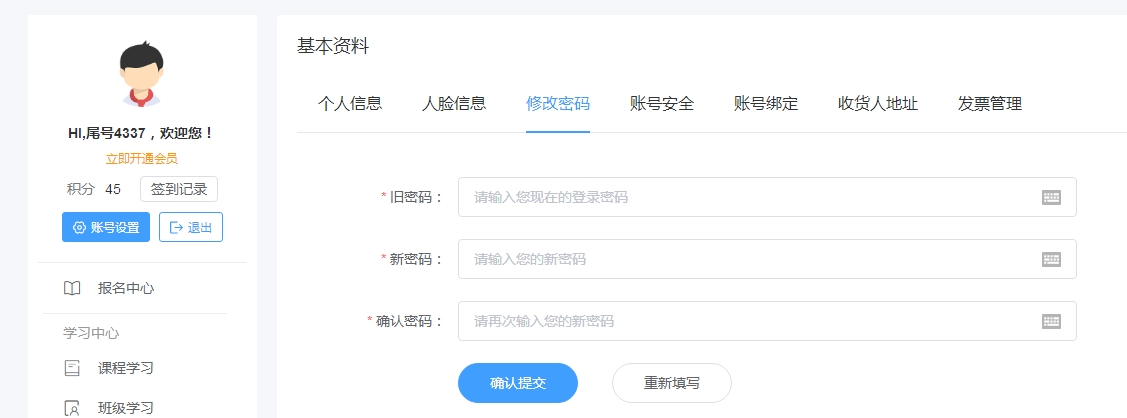The image size is (1127, 418).
Task: Go to the 账号安全 tab
Action: point(662,103)
